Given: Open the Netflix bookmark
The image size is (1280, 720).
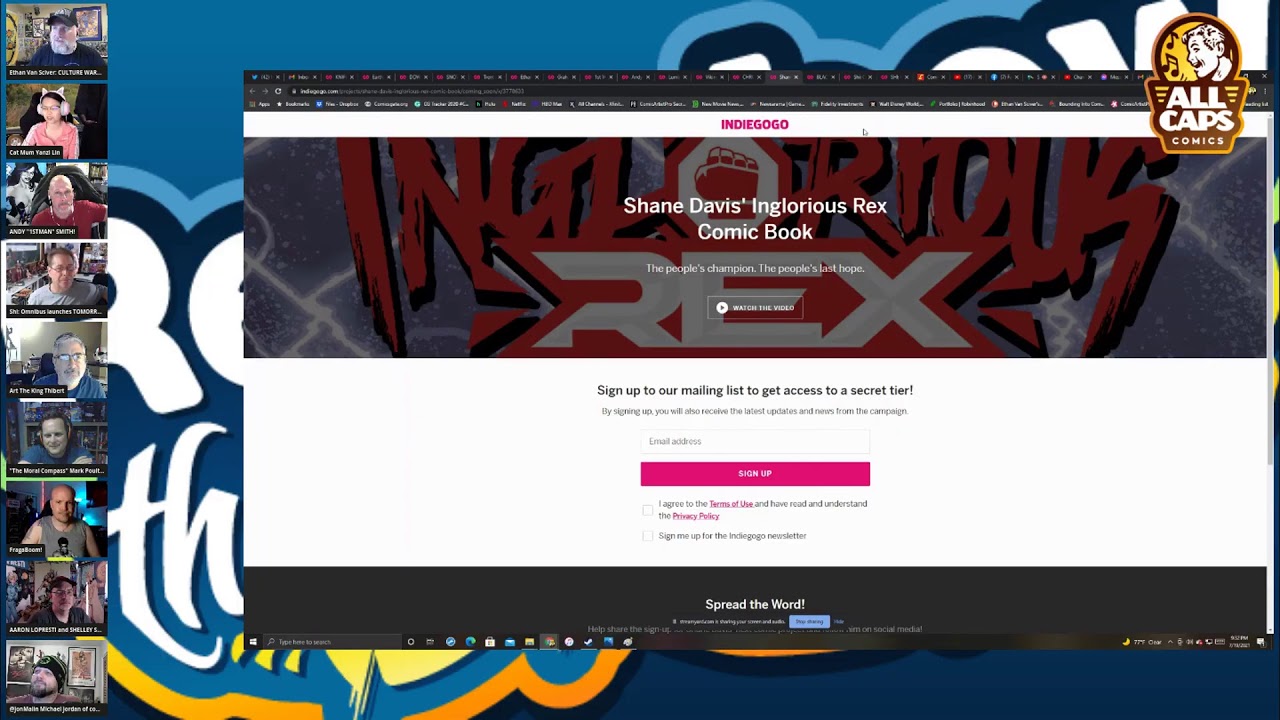Looking at the screenshot, I should (514, 104).
